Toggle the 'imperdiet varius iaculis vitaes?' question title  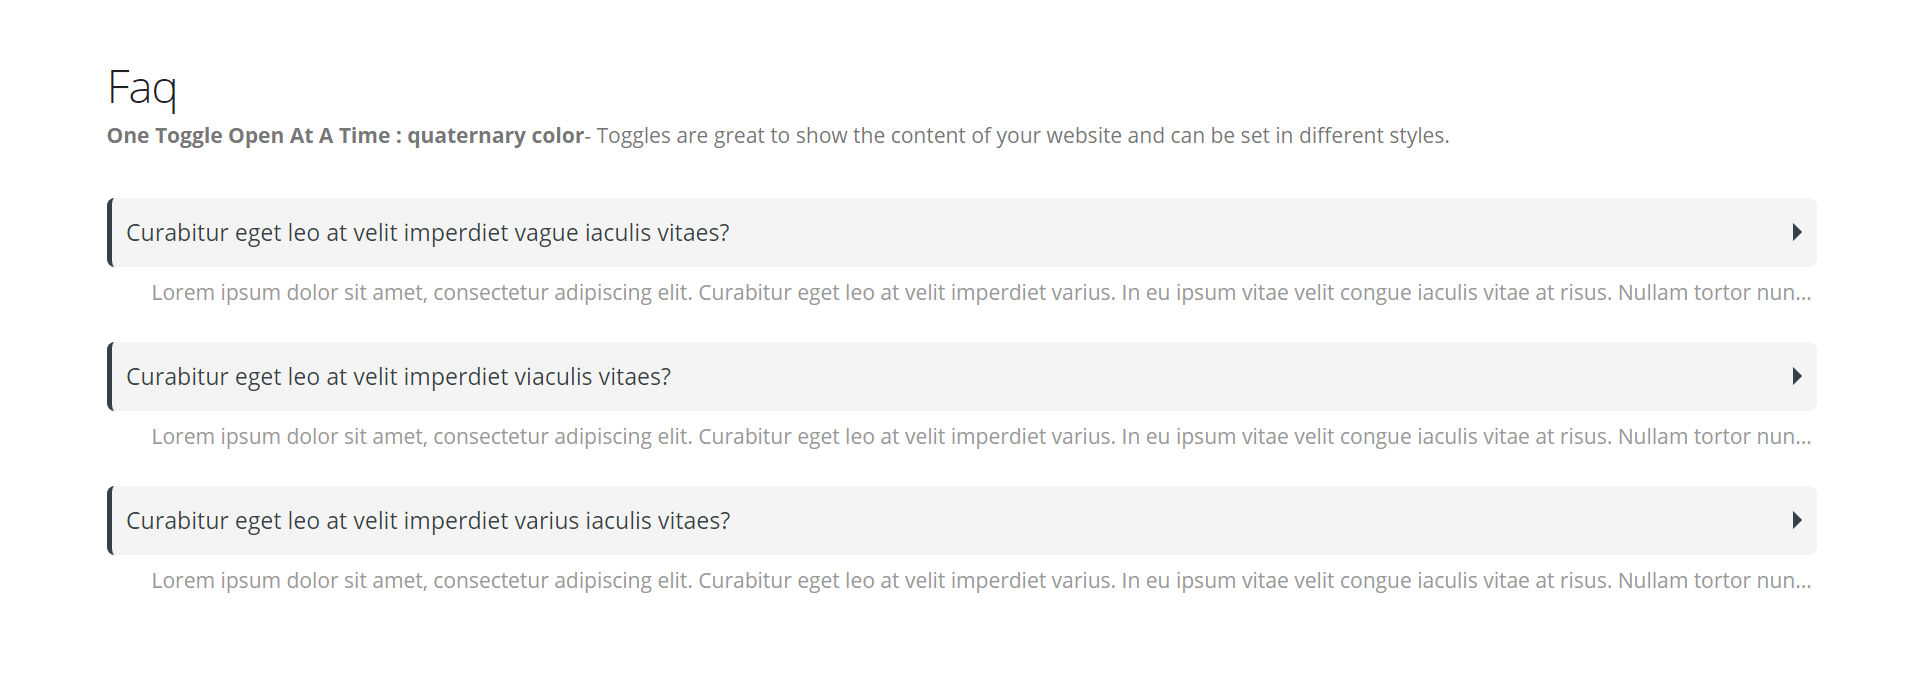(x=428, y=521)
